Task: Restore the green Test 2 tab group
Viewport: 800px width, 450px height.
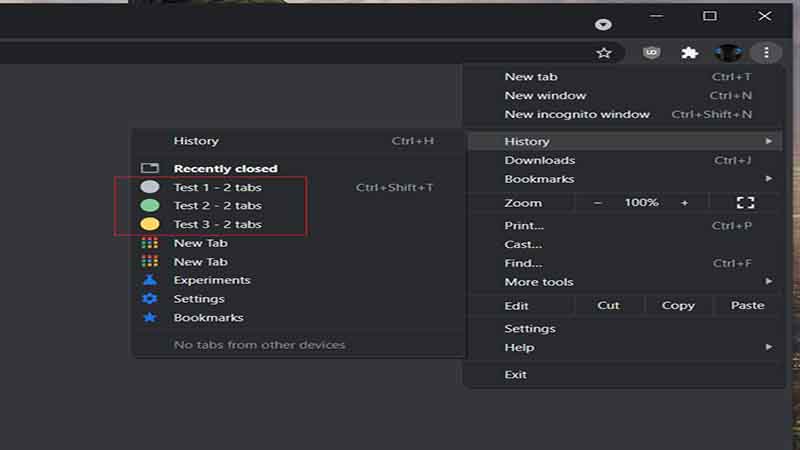Action: 217,206
